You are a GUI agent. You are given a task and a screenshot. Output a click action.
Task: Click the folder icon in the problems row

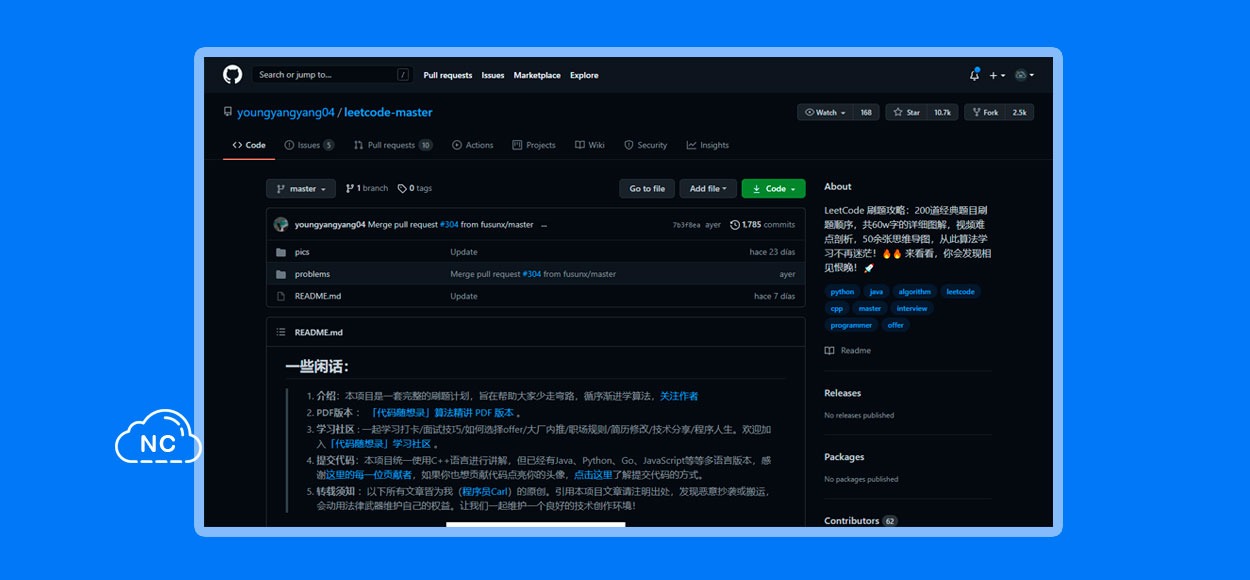[x=281, y=274]
